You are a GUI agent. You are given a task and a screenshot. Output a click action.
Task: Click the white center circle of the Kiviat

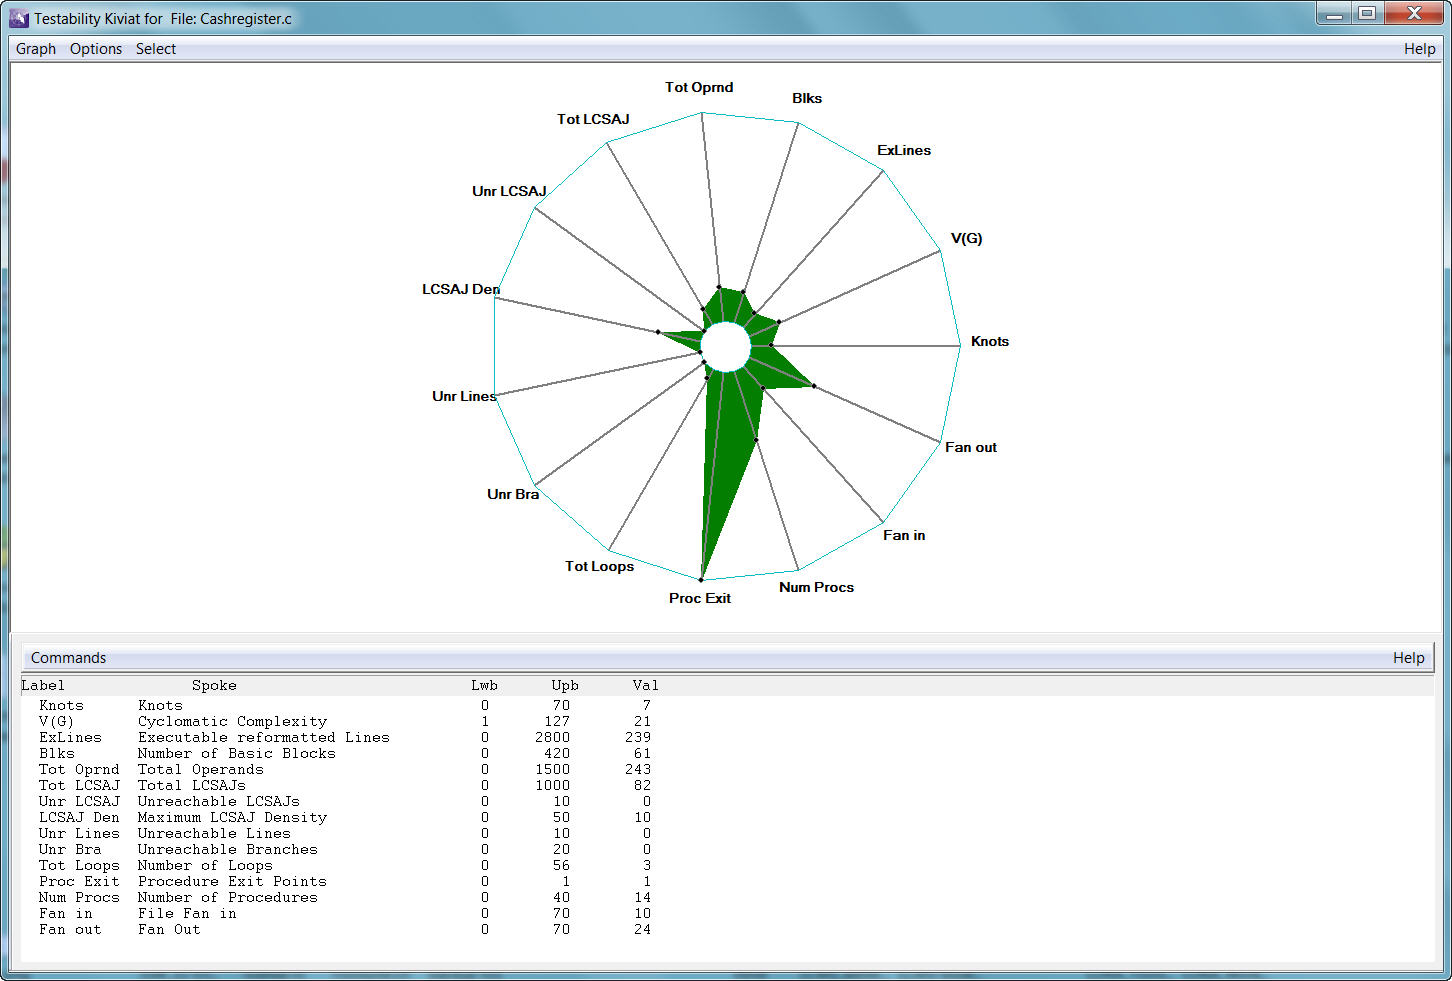click(726, 347)
